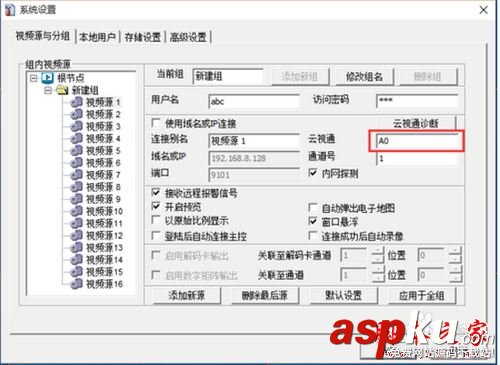Screen dimensions: 500x365
Task: Check 登陆后自动连接主控 option
Action: [156, 236]
